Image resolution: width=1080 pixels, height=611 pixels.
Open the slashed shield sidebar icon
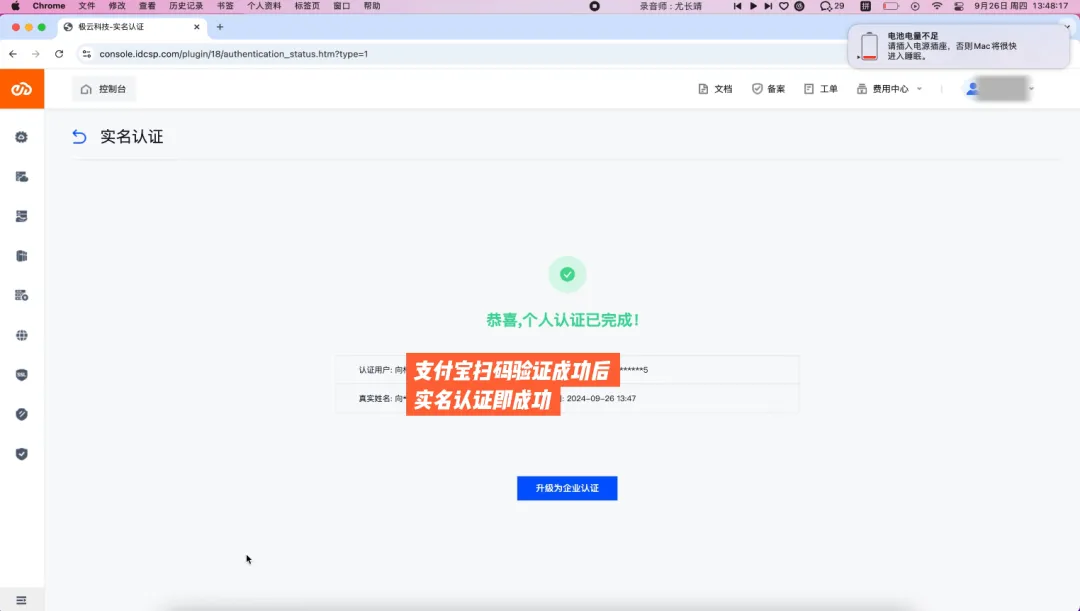21,414
